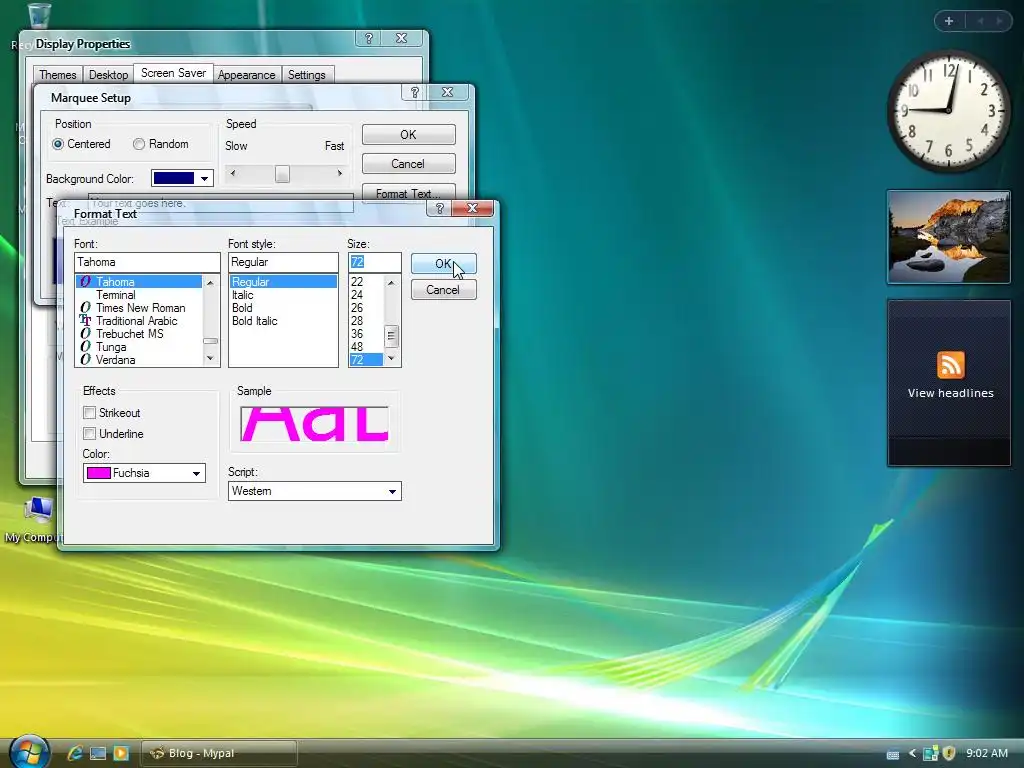
Task: Select Times New Roman in the font list
Action: point(140,308)
